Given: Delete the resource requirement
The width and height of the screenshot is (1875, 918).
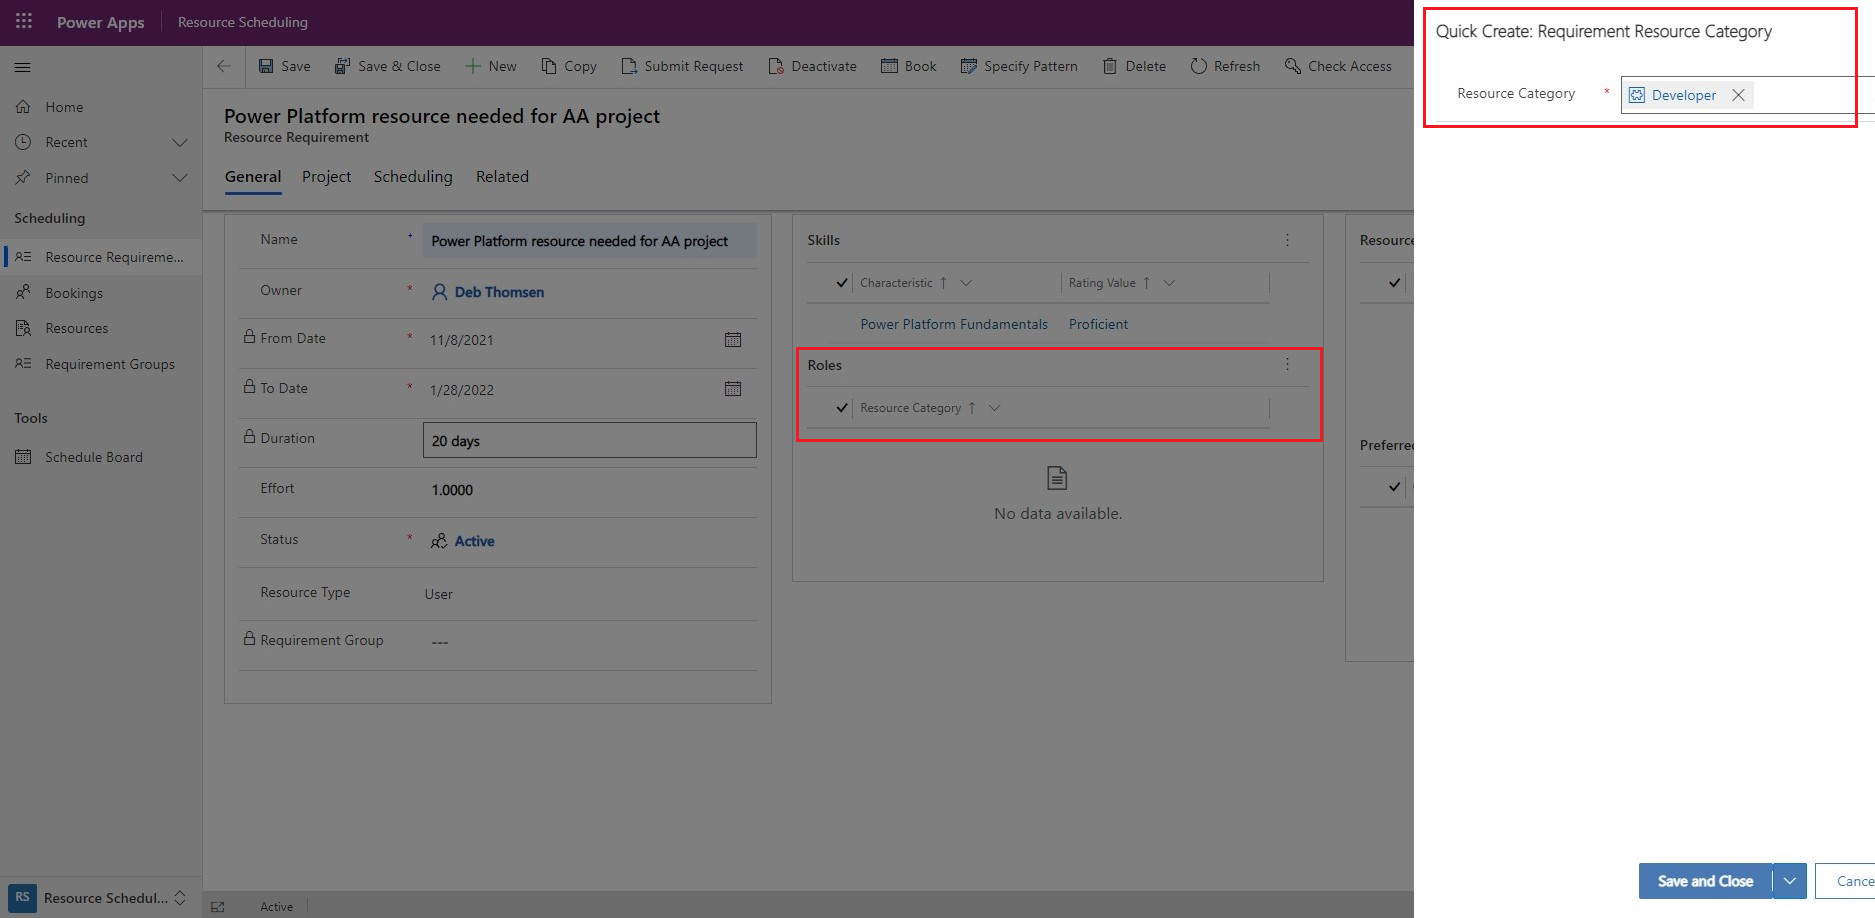Looking at the screenshot, I should click(x=1134, y=66).
